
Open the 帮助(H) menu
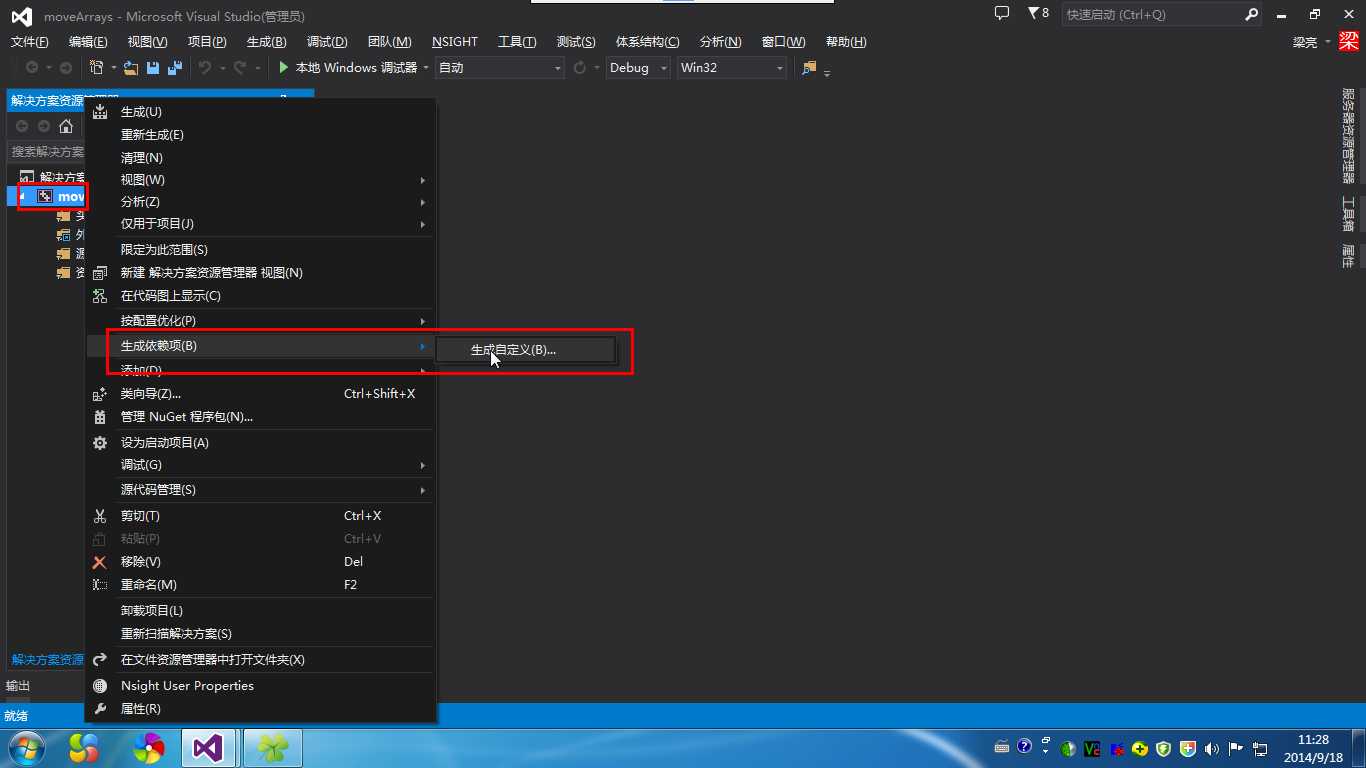tap(846, 42)
